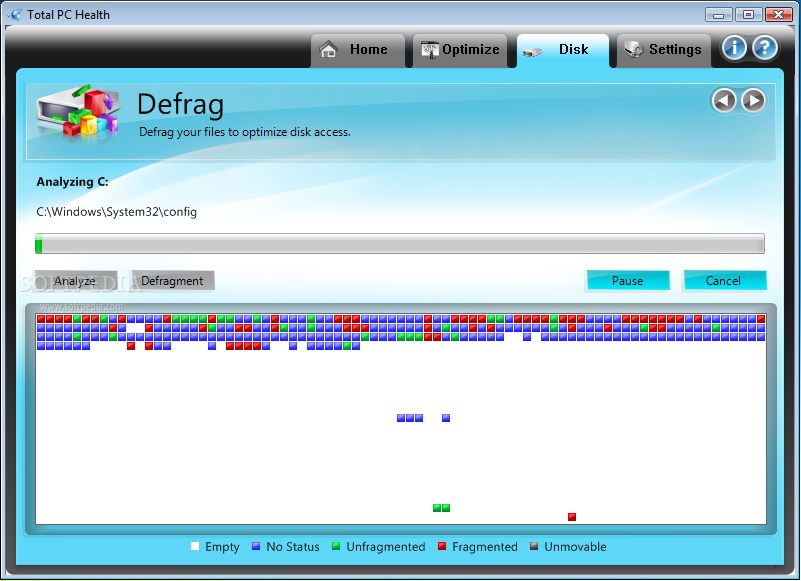
Task: Click the blue info icon
Action: point(734,48)
